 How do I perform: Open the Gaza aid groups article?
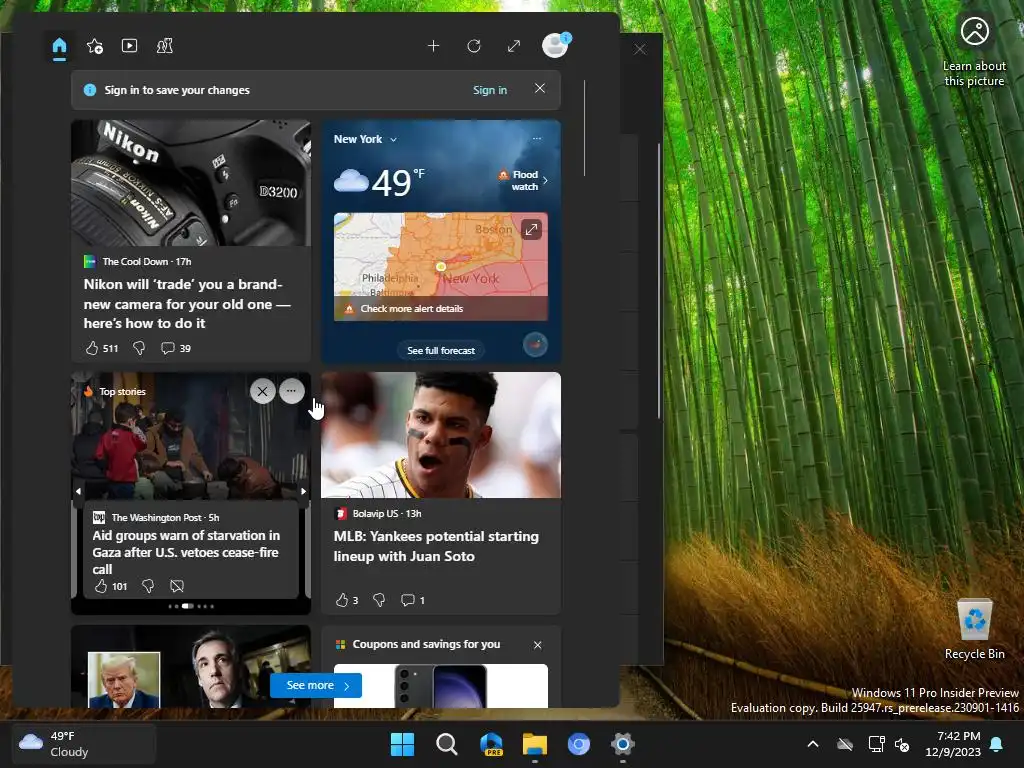(x=186, y=552)
